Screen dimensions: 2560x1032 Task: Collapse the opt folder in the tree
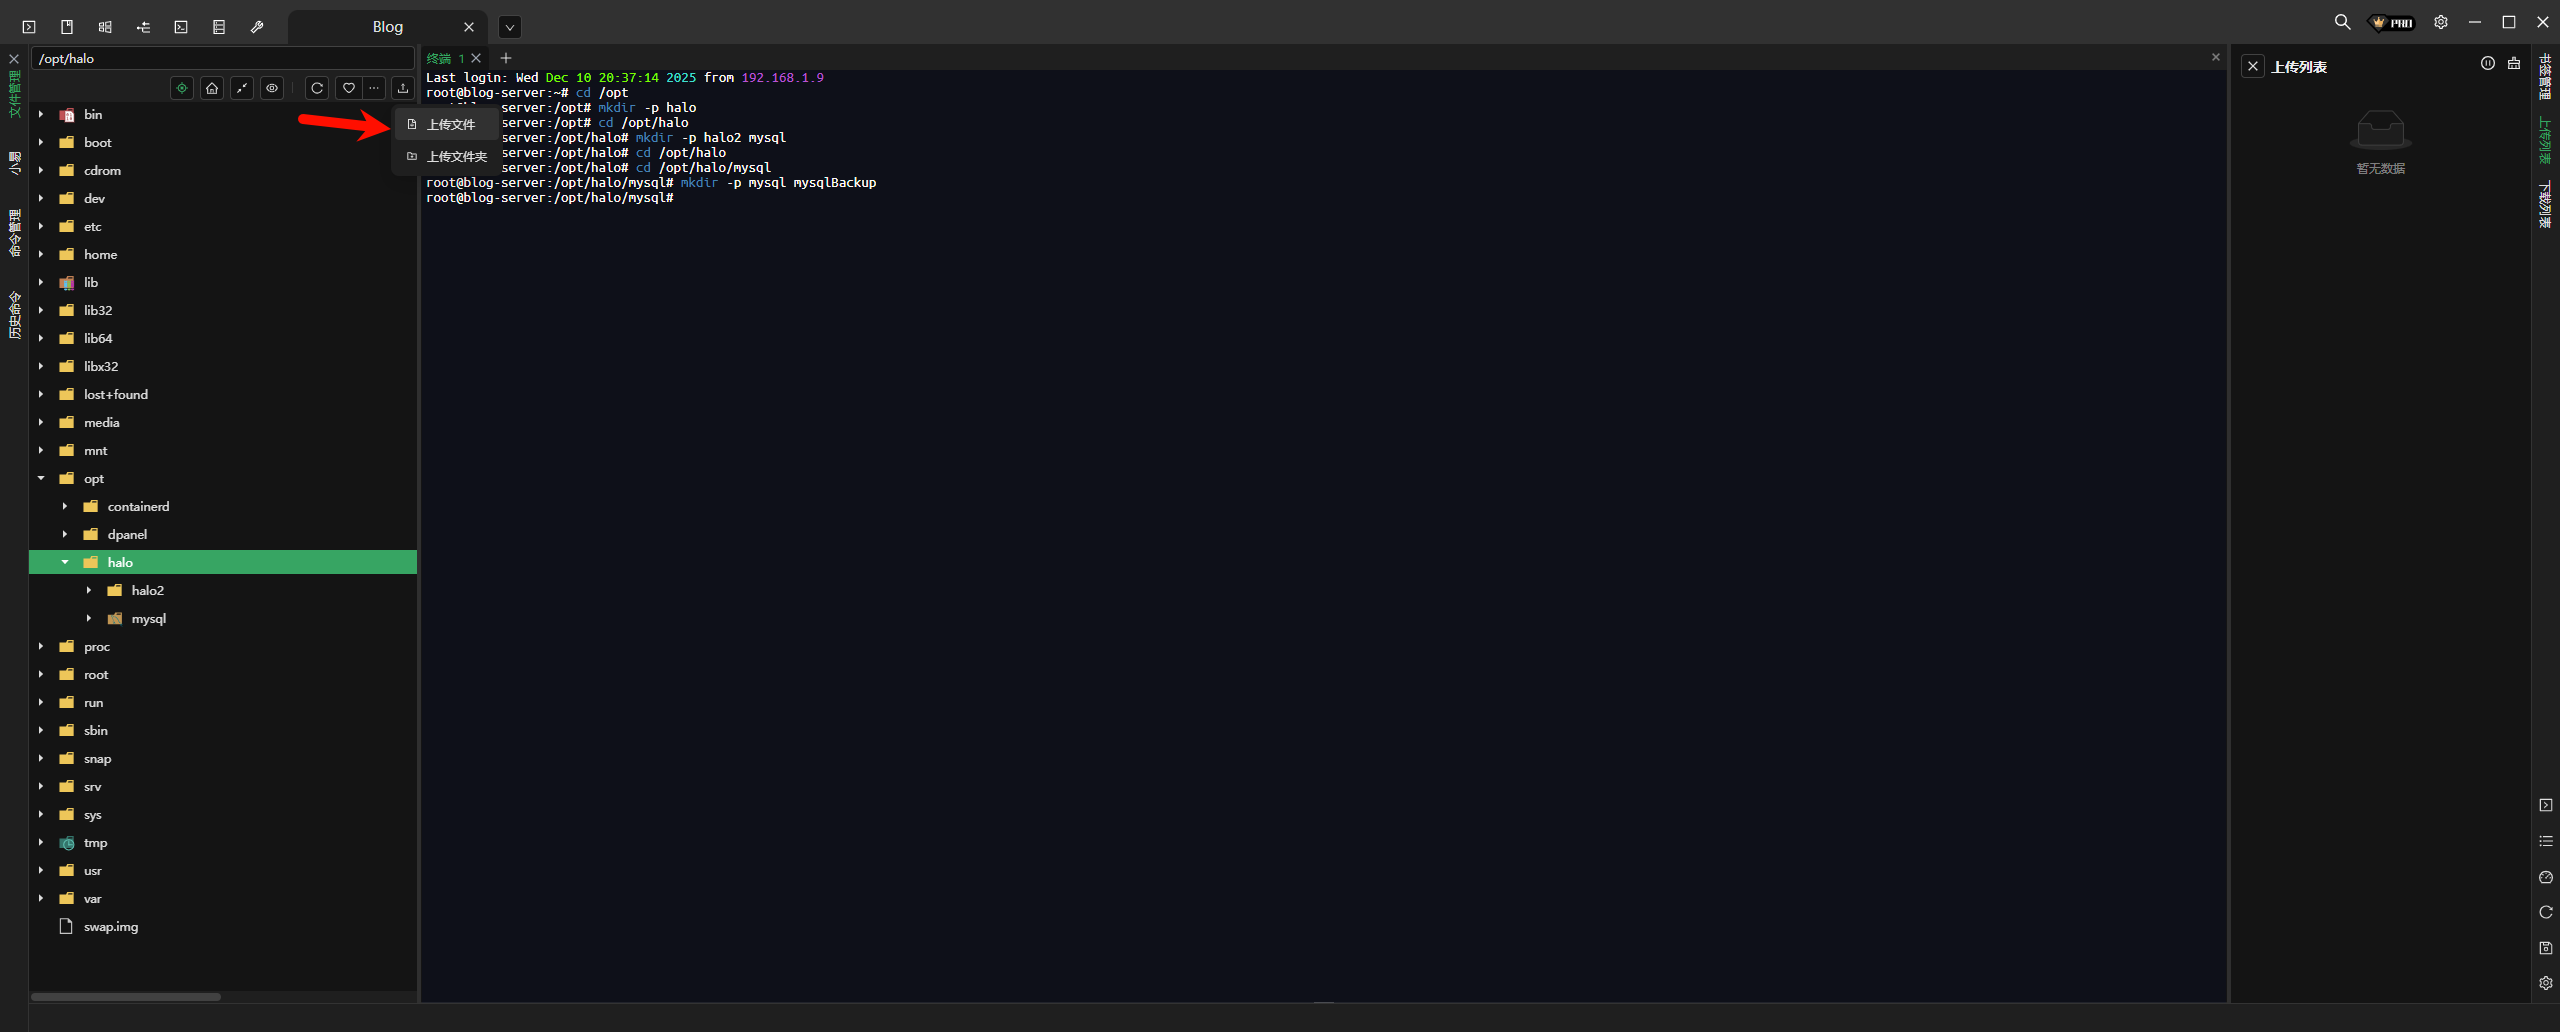click(x=41, y=478)
